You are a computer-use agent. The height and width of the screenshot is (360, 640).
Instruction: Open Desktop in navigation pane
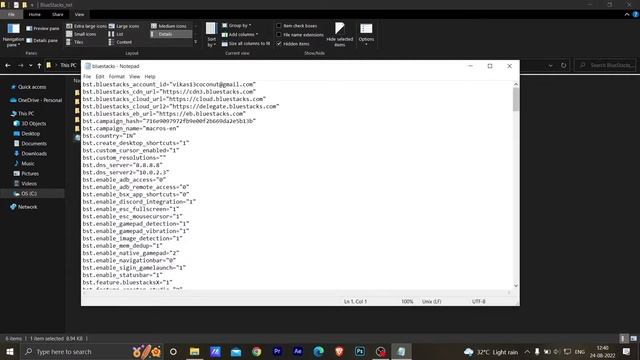[27, 133]
